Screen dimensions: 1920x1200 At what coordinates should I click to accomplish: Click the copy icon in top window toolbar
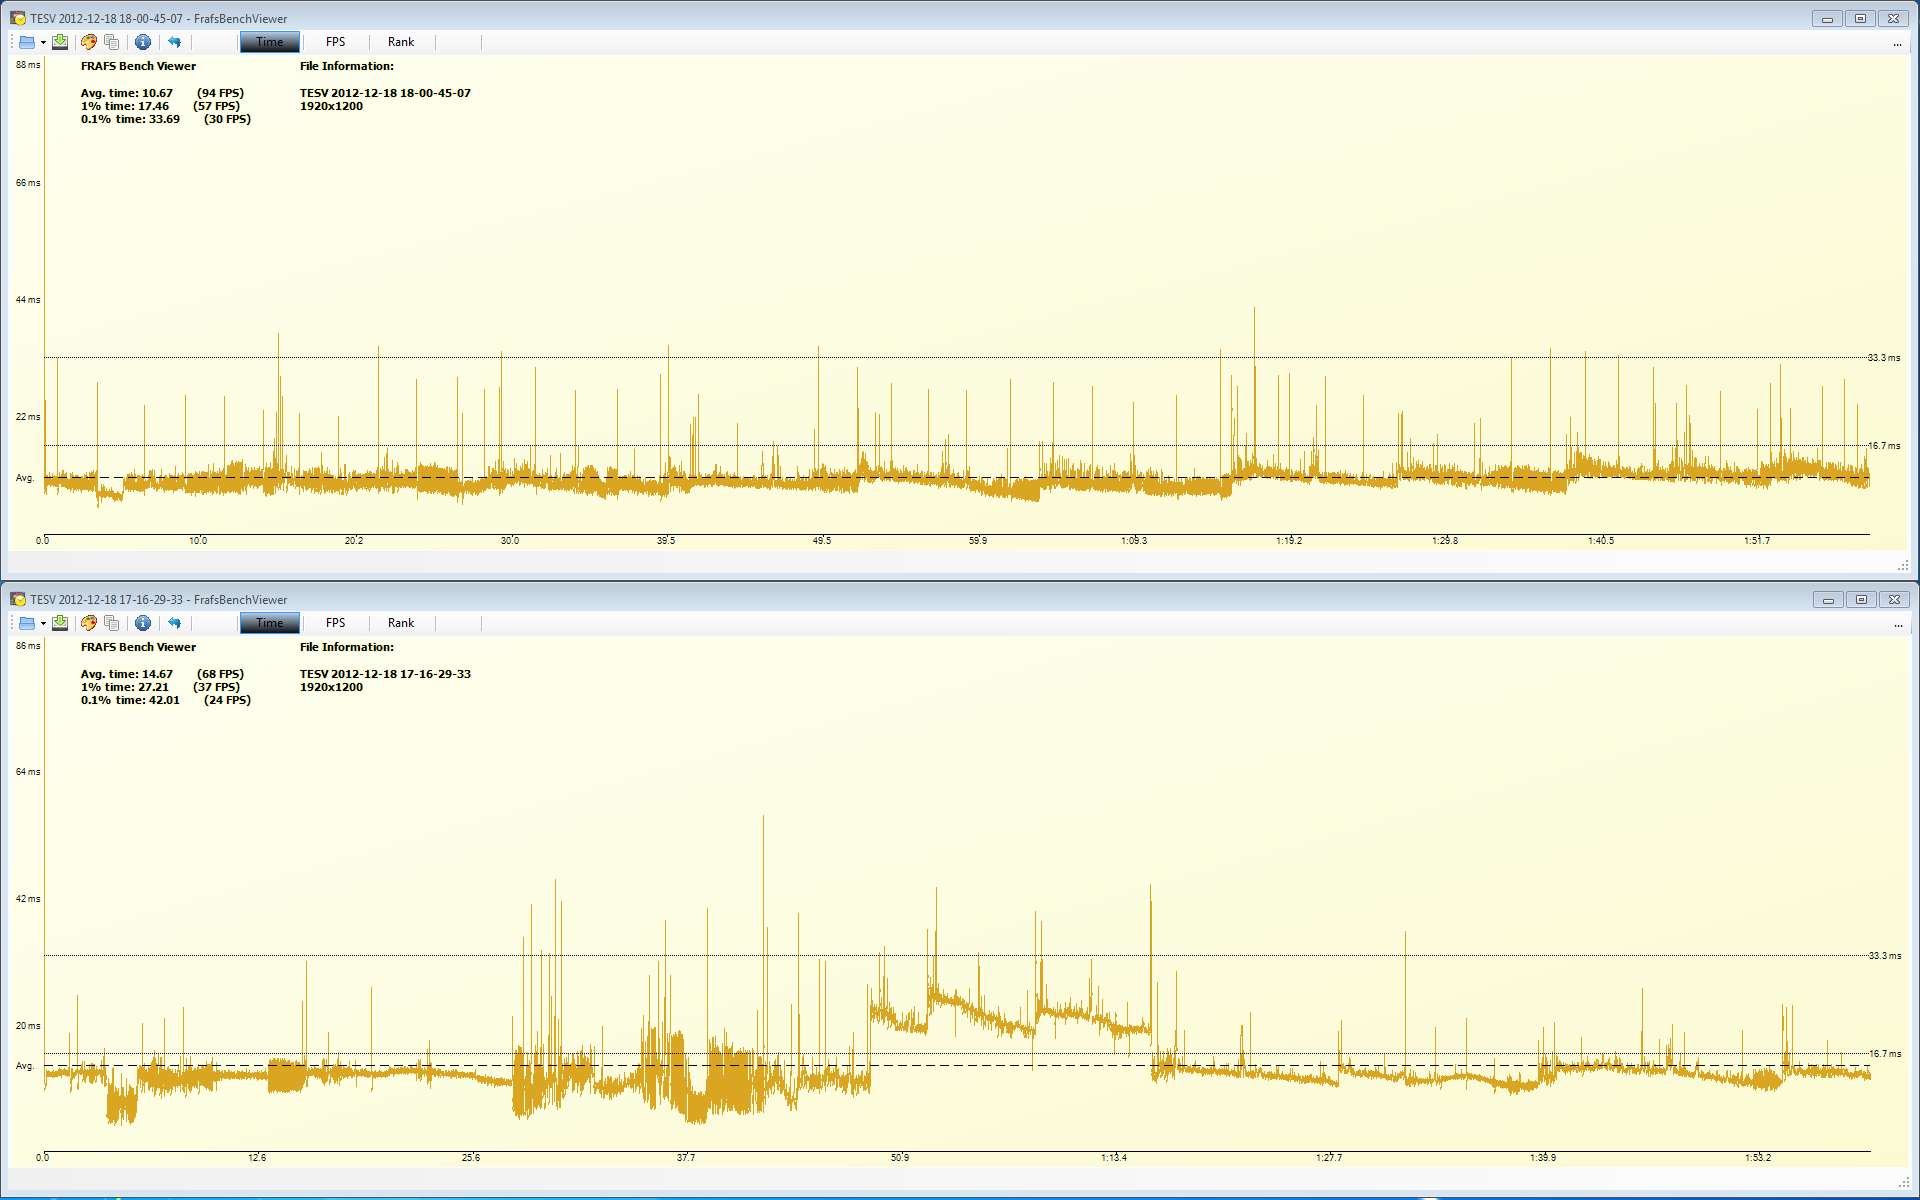coord(112,42)
